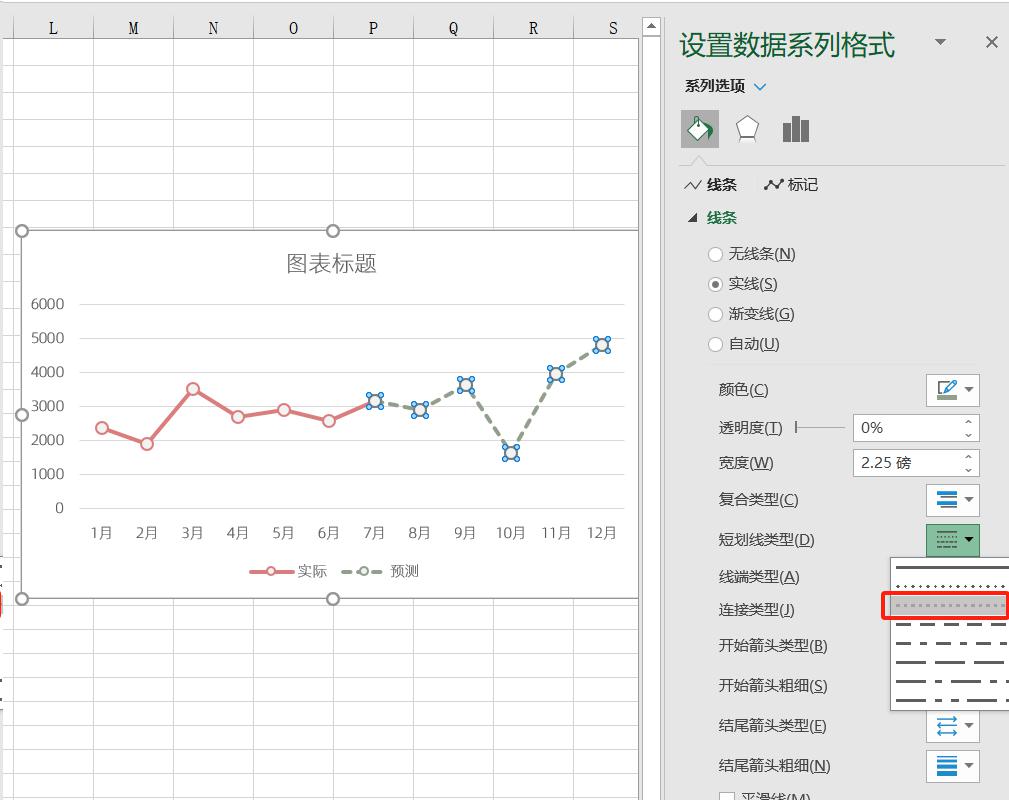The width and height of the screenshot is (1009, 800).
Task: Select the 实线(S) radio option
Action: pos(715,284)
